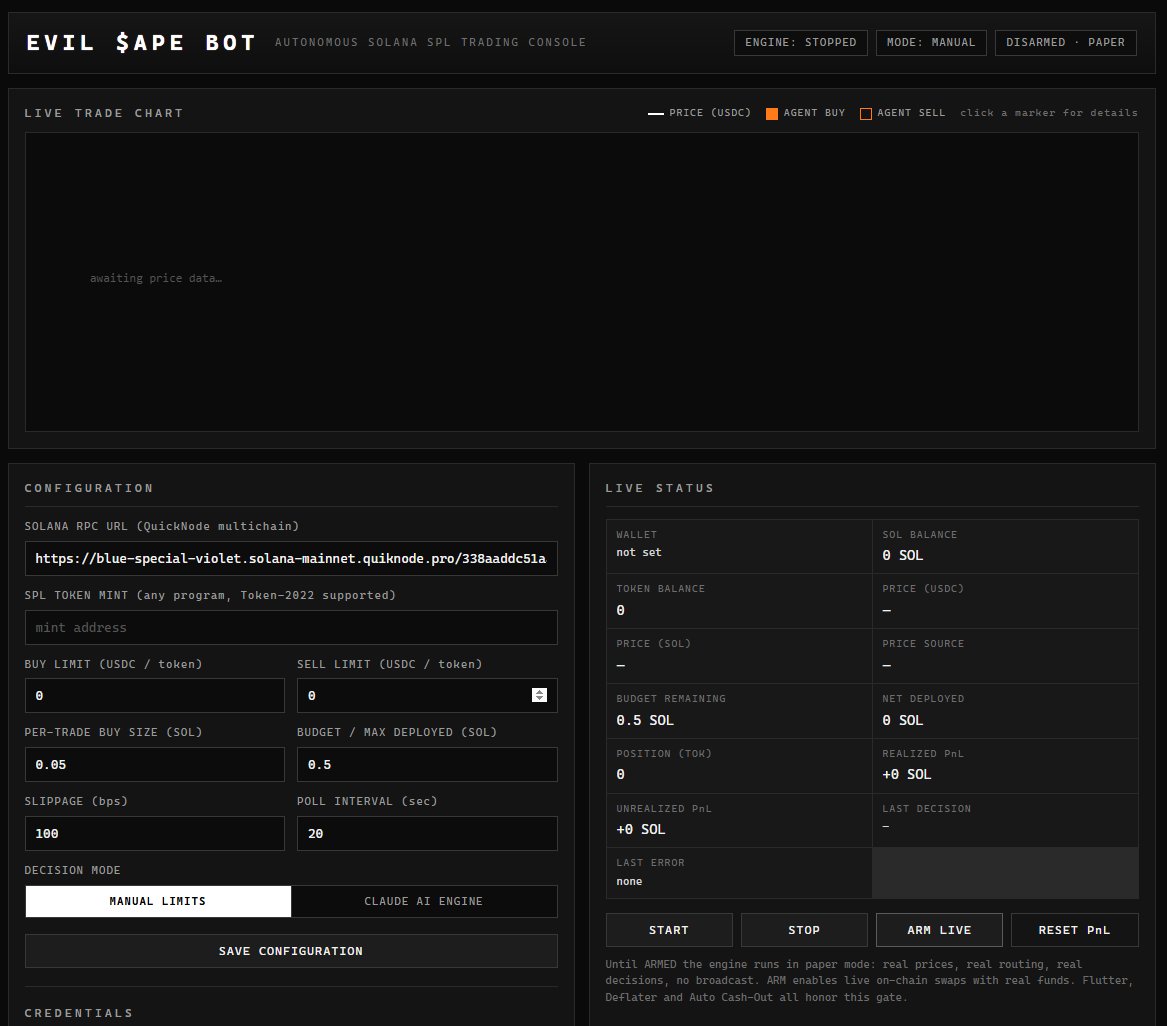Click the Sell Limit spinner arrows
Screen dimensions: 1167x1026
pos(540,695)
